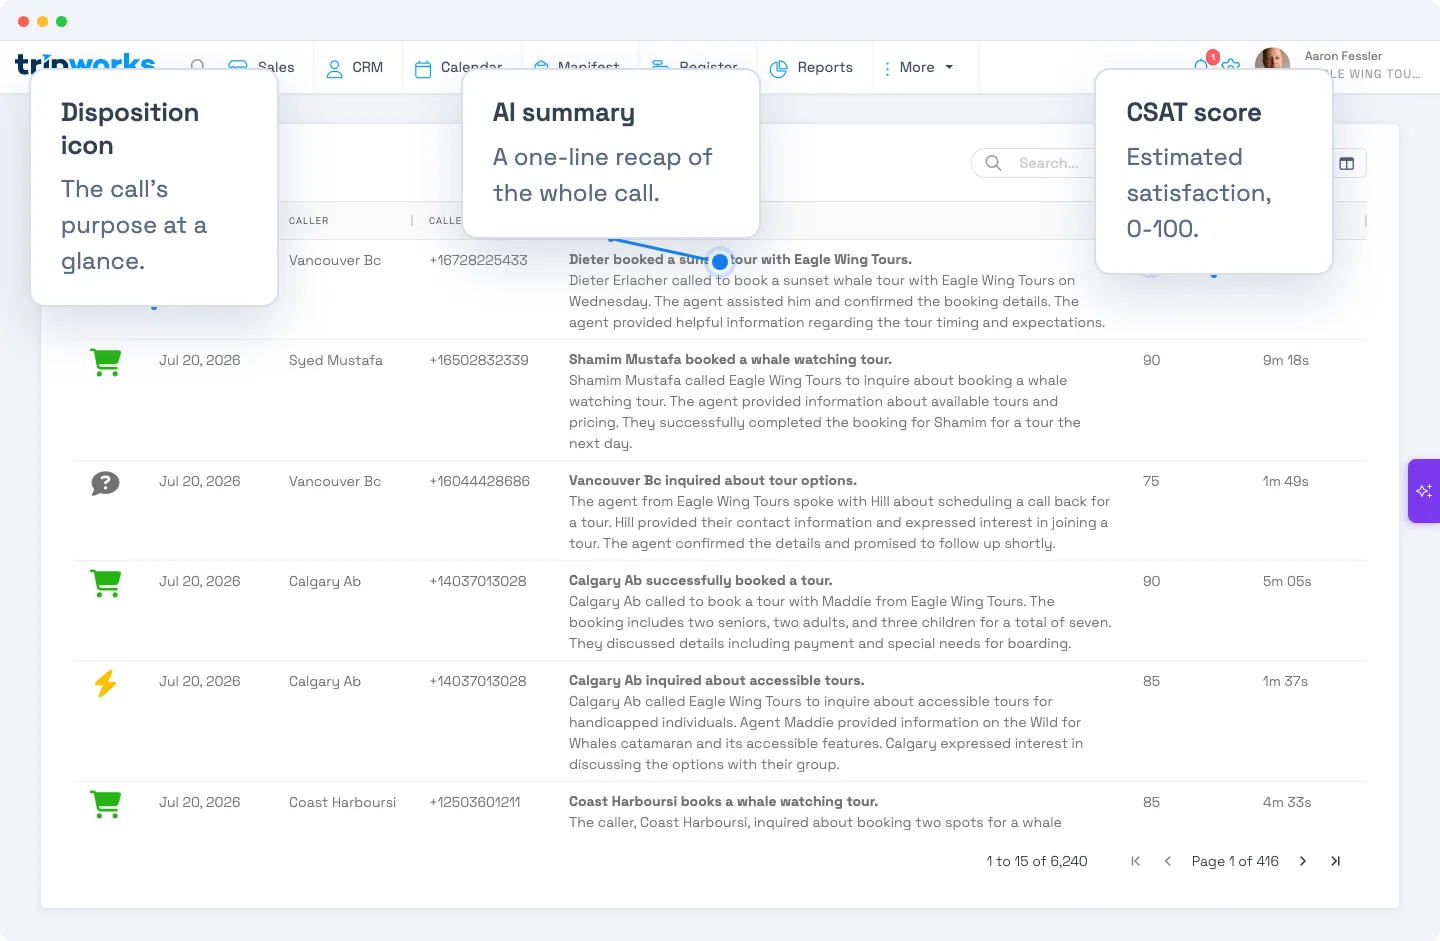Screen dimensions: 1440x941
Task: Click the notification badge showing 1
Action: (x=1213, y=57)
